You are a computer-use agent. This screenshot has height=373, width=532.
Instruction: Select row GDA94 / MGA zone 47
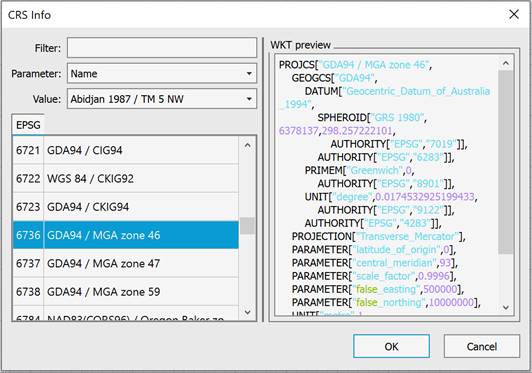click(126, 263)
